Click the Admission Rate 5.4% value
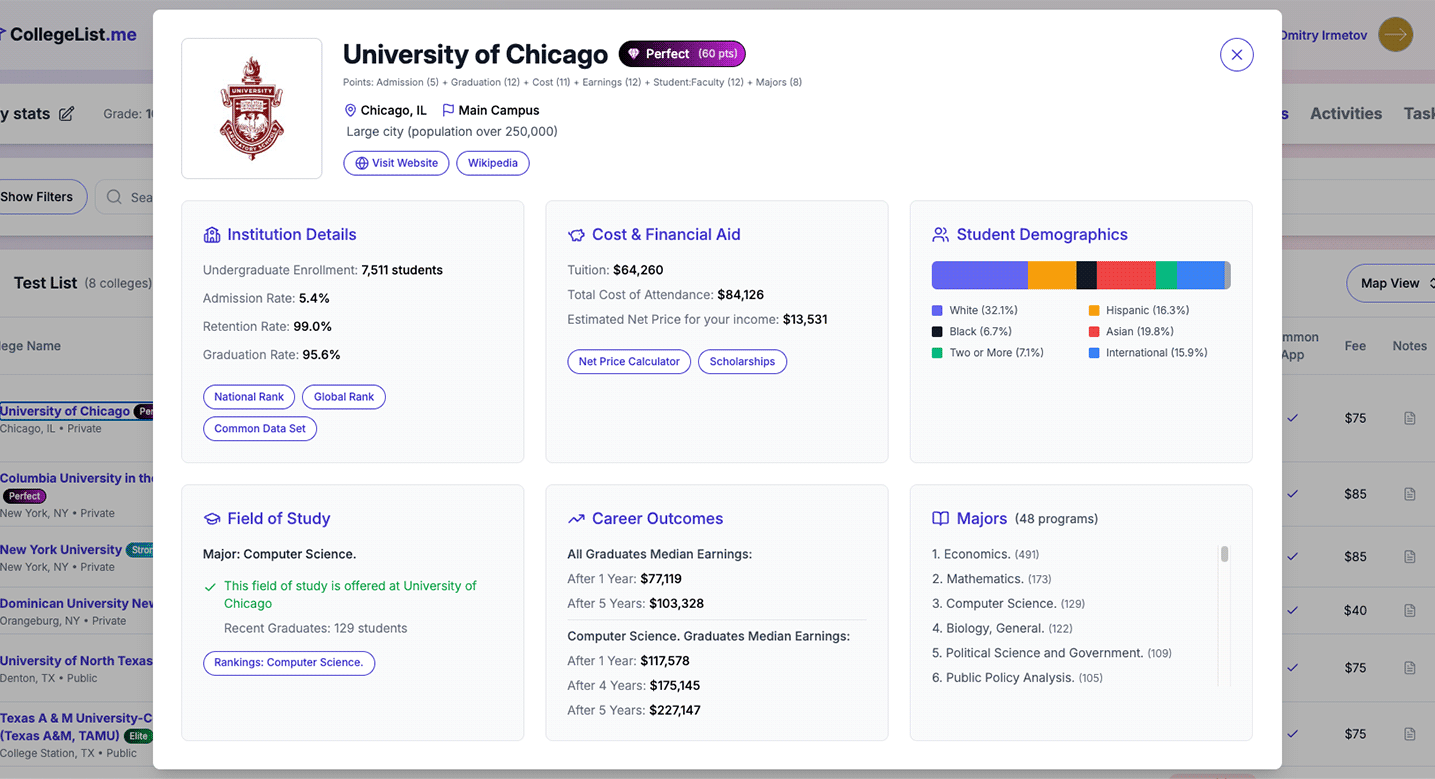Screen dimensions: 1435x779 click(x=314, y=298)
